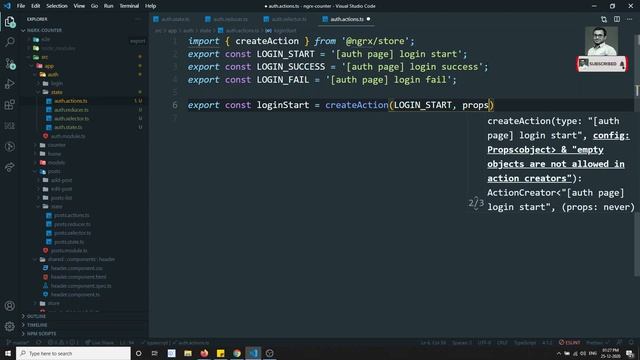This screenshot has height=360, width=640.
Task: Click the split editor right icon
Action: tap(617, 19)
